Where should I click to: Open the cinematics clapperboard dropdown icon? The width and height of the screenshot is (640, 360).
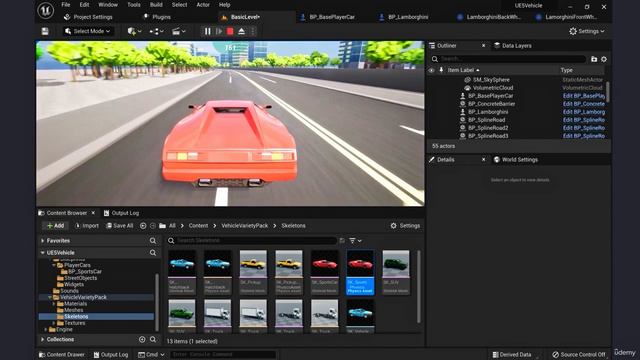(x=178, y=31)
